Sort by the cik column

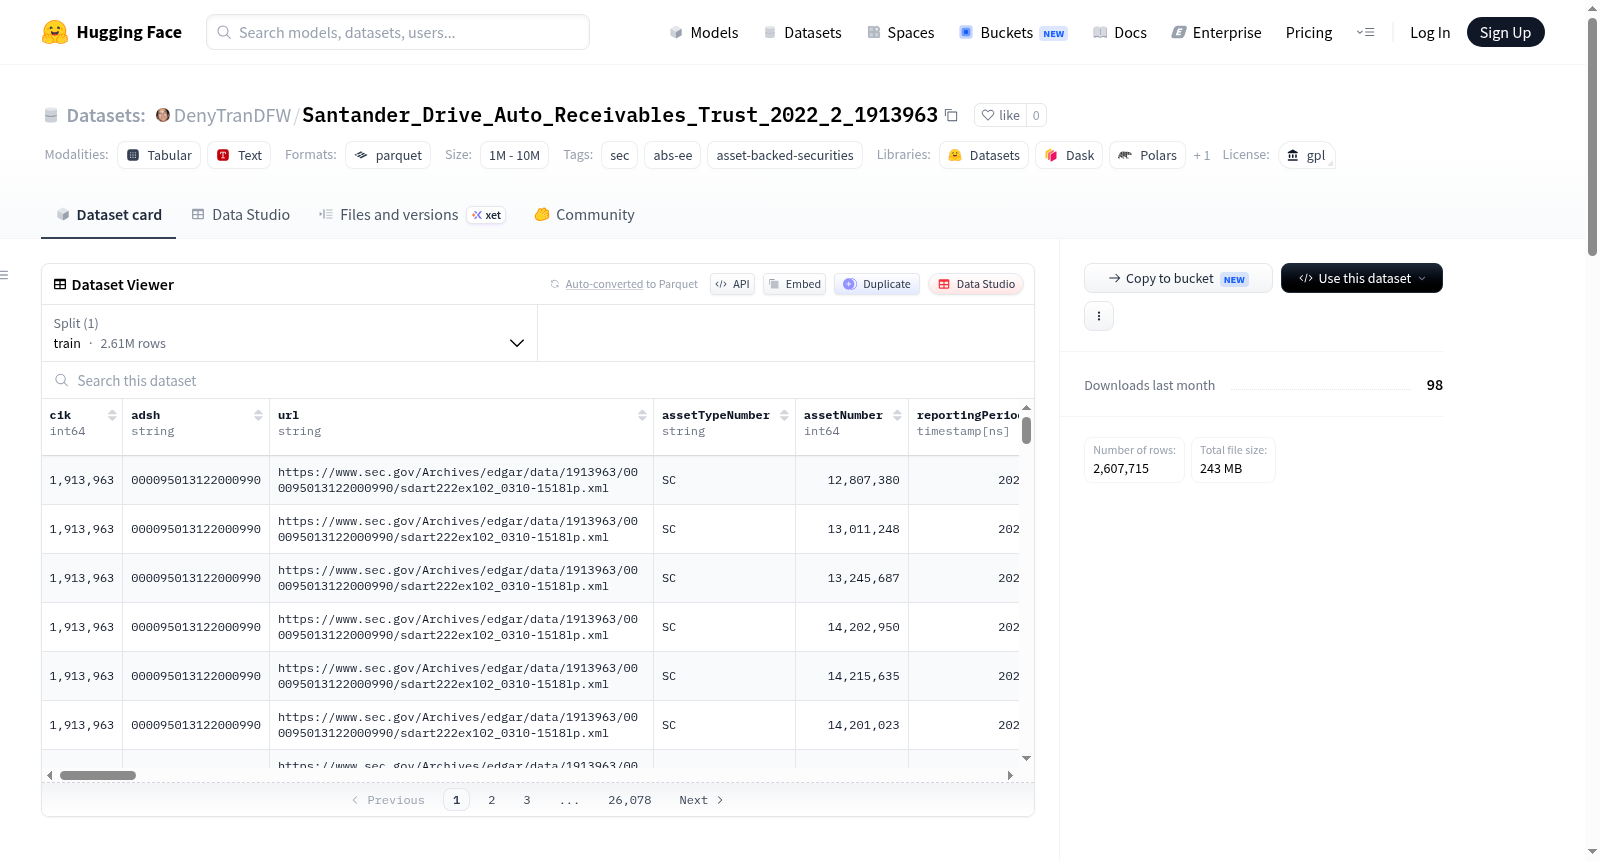pyautogui.click(x=112, y=415)
